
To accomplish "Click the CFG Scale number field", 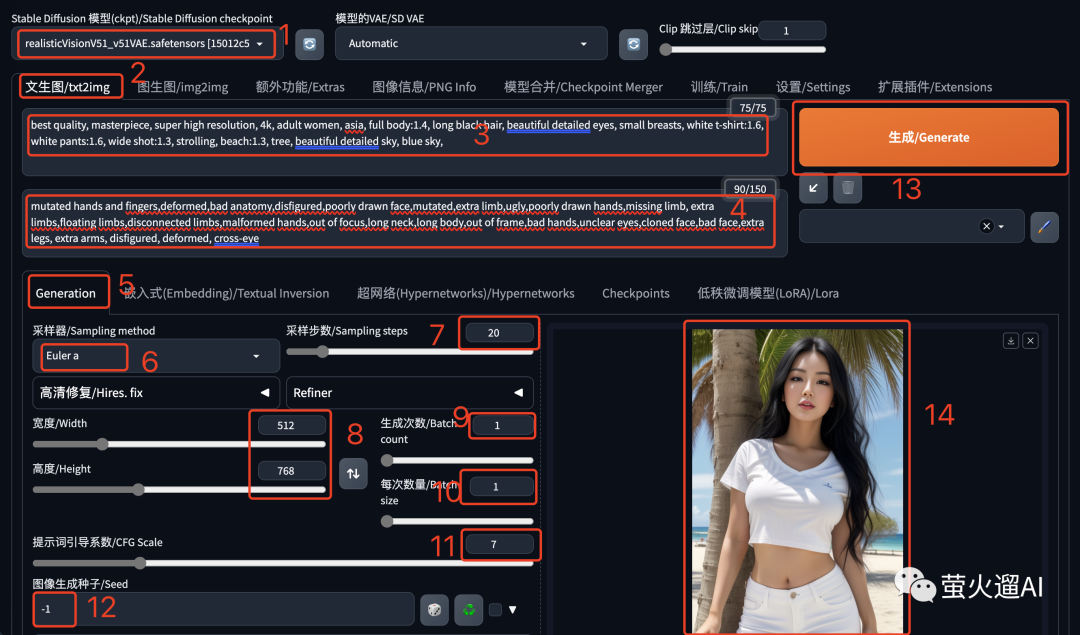I will (x=499, y=544).
